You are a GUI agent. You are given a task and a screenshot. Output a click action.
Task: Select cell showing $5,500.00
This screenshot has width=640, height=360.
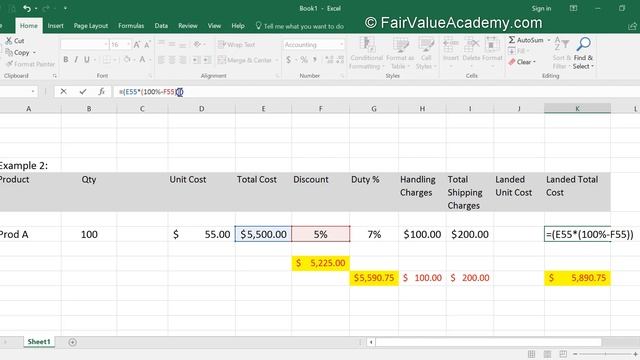263,234
